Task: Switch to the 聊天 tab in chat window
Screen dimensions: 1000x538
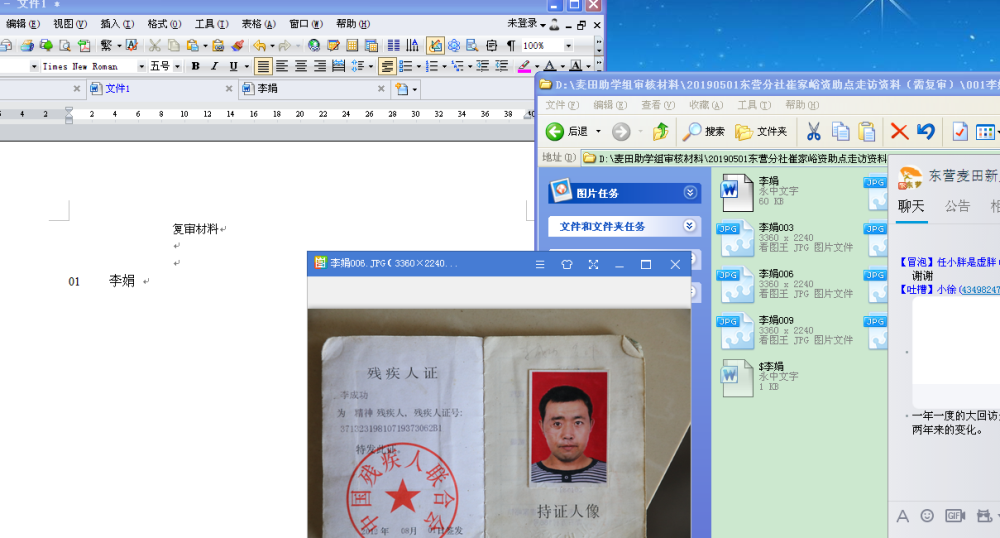Action: click(x=911, y=206)
